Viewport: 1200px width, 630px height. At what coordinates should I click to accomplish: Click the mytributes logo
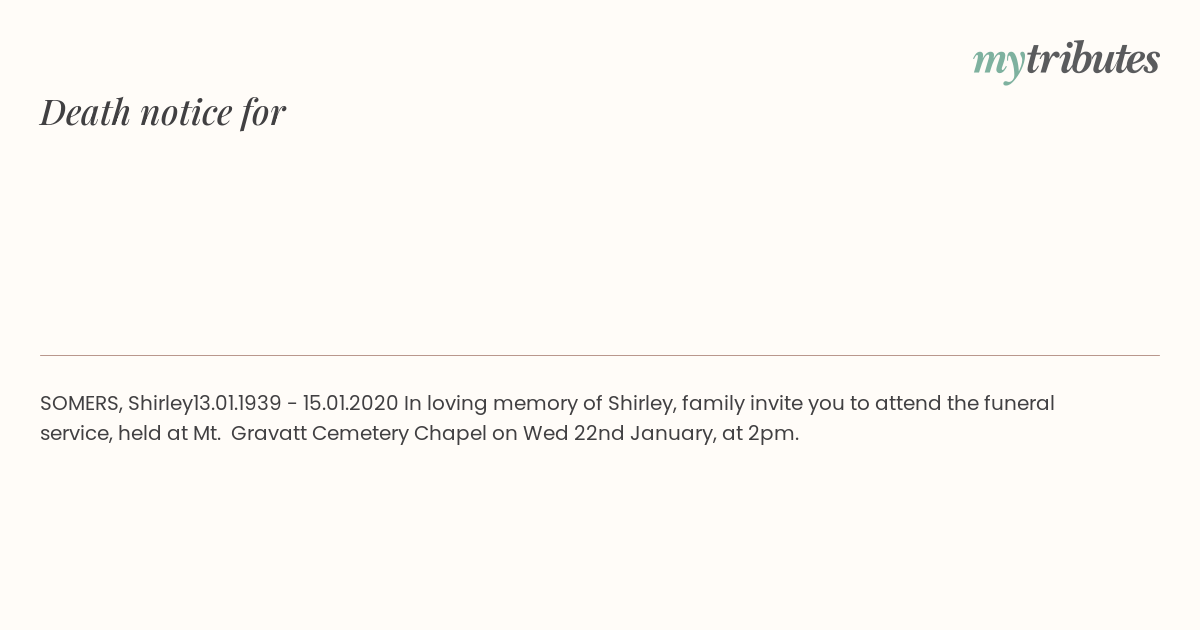point(1066,60)
